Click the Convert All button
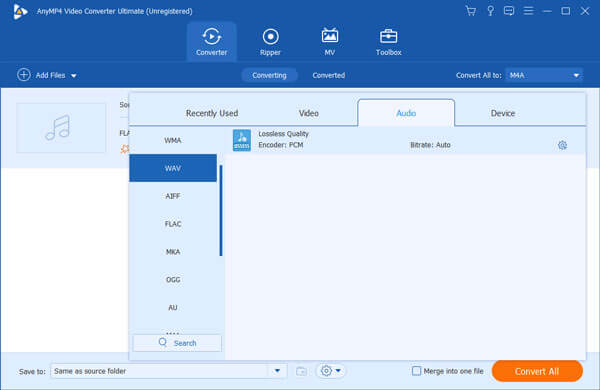 tap(537, 371)
